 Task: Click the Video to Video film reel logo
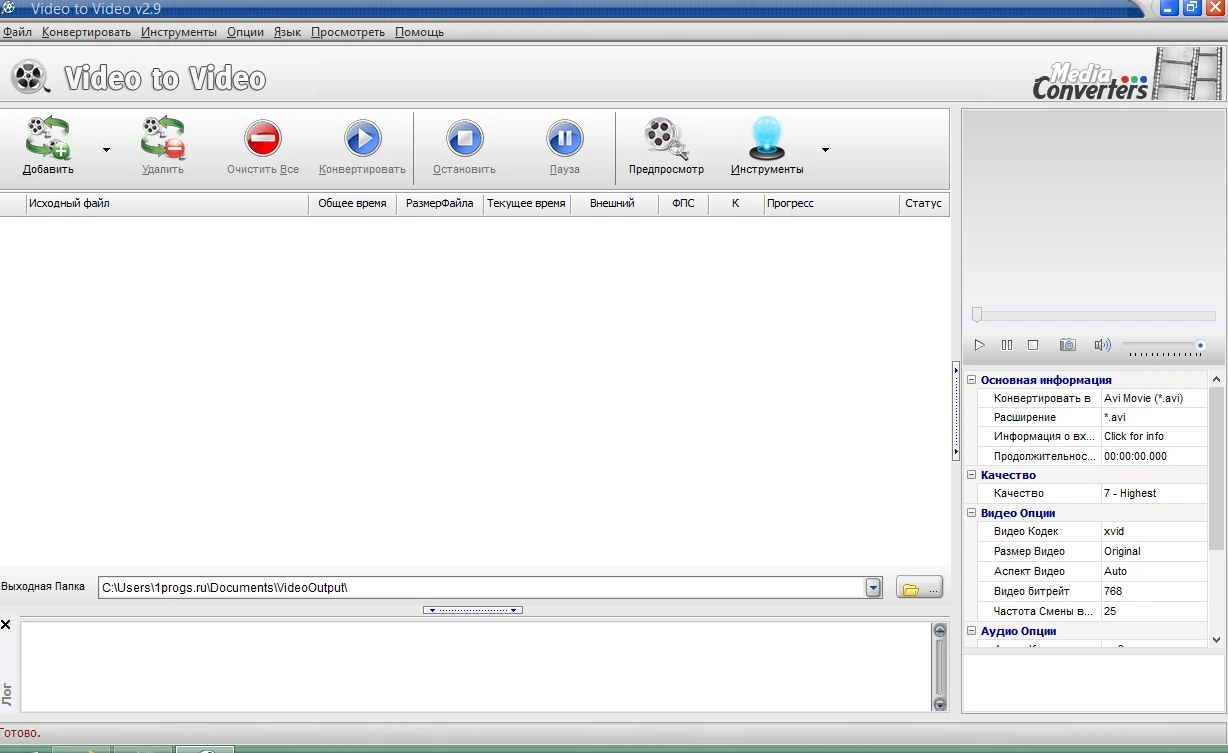[x=31, y=77]
